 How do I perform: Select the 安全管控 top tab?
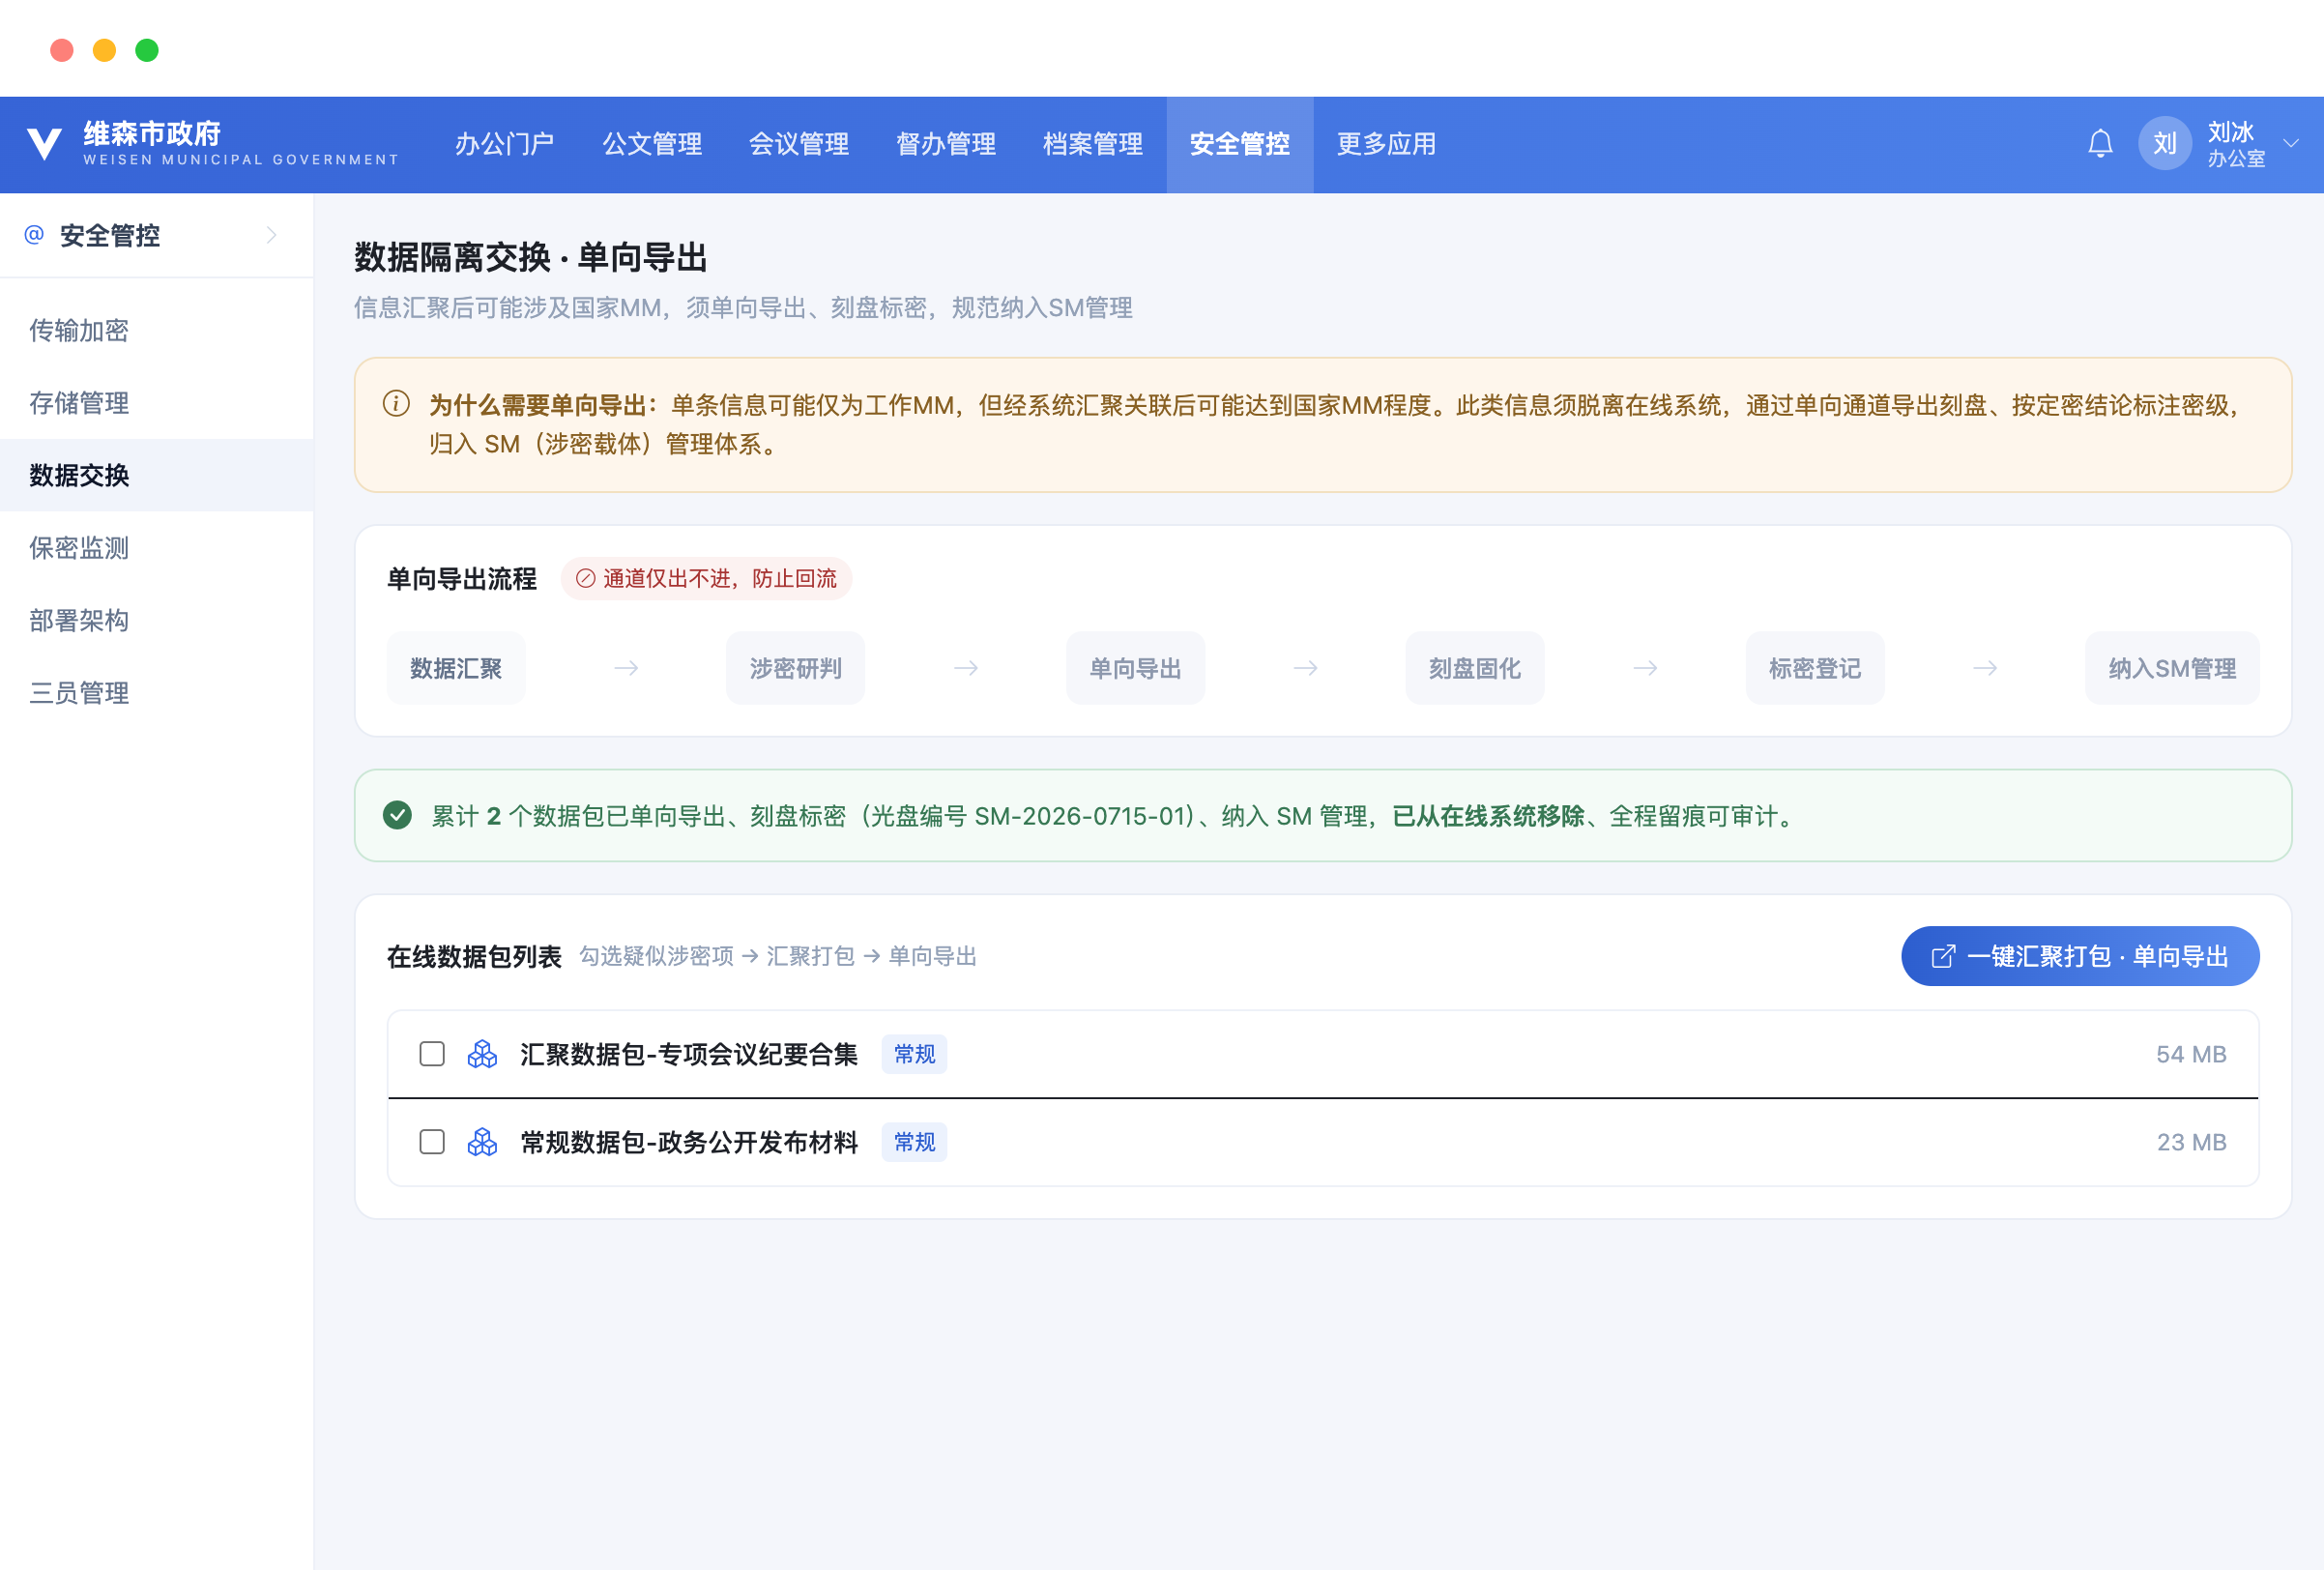coord(1240,144)
